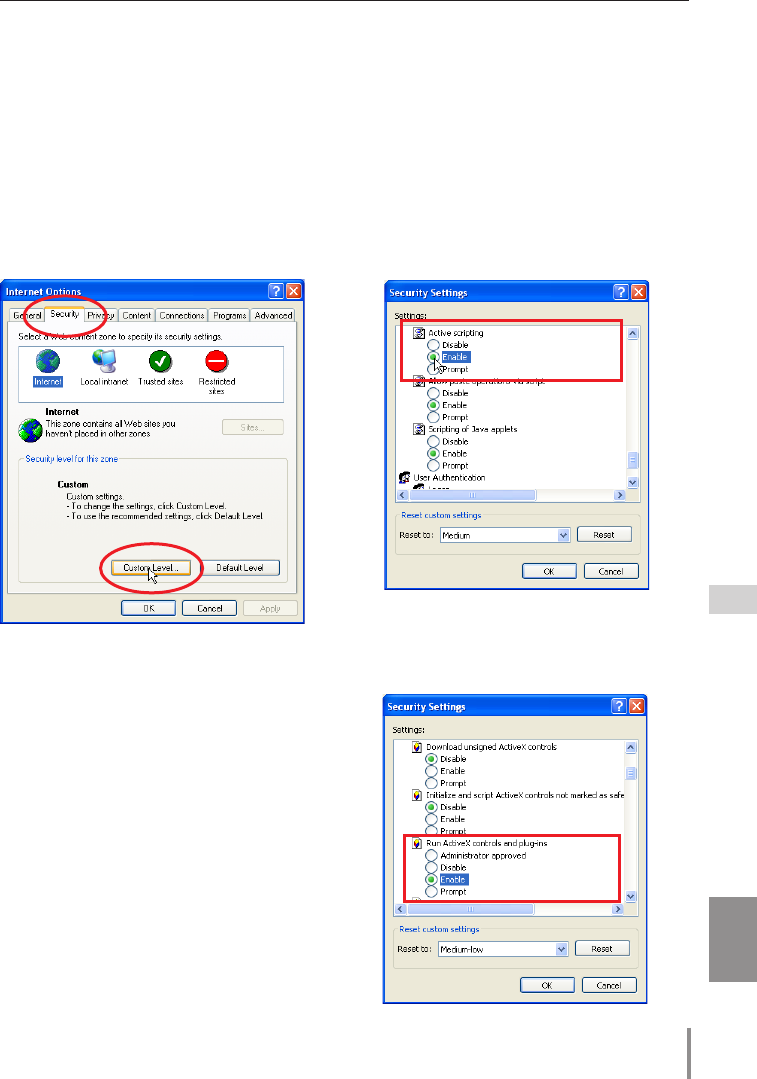Click the Custom Level button
Image resolution: width=757 pixels, height=1079 pixels.
(x=151, y=568)
